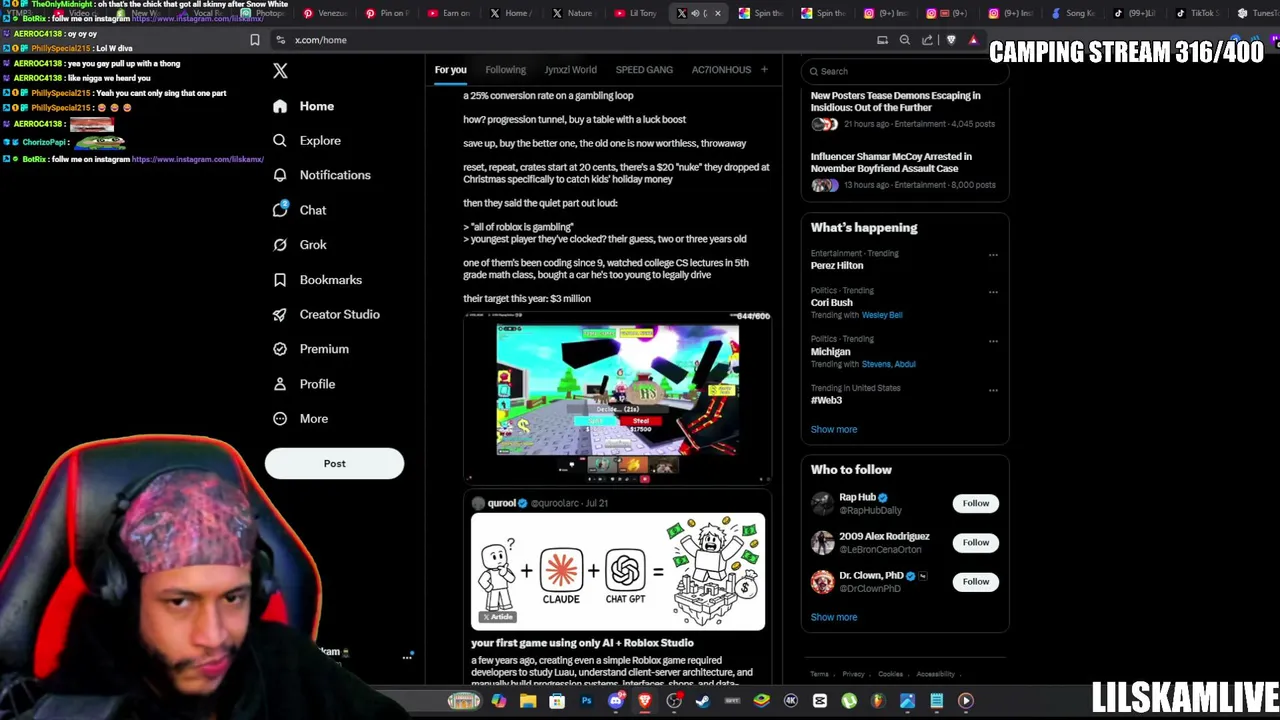Image resolution: width=1280 pixels, height=720 pixels.
Task: Open the Claude plus ChatGPT article image
Action: [618, 572]
